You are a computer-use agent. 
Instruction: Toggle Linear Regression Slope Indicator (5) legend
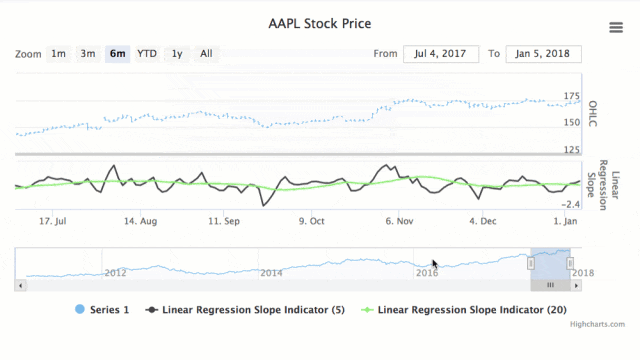pos(245,310)
